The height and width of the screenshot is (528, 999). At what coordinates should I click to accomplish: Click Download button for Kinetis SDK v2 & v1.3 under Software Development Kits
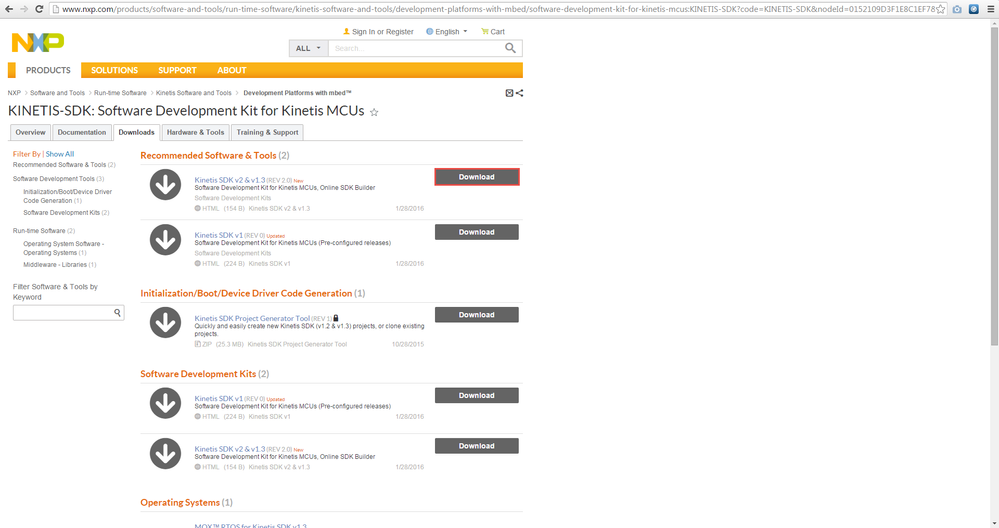click(x=477, y=446)
